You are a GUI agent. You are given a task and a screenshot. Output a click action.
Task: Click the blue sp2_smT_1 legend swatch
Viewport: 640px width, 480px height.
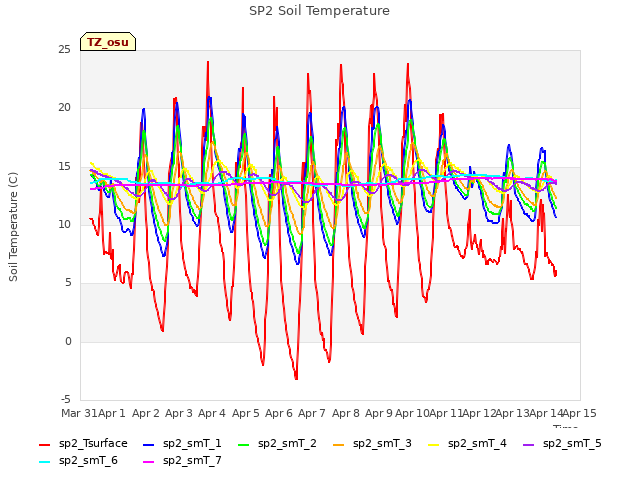(x=149, y=444)
